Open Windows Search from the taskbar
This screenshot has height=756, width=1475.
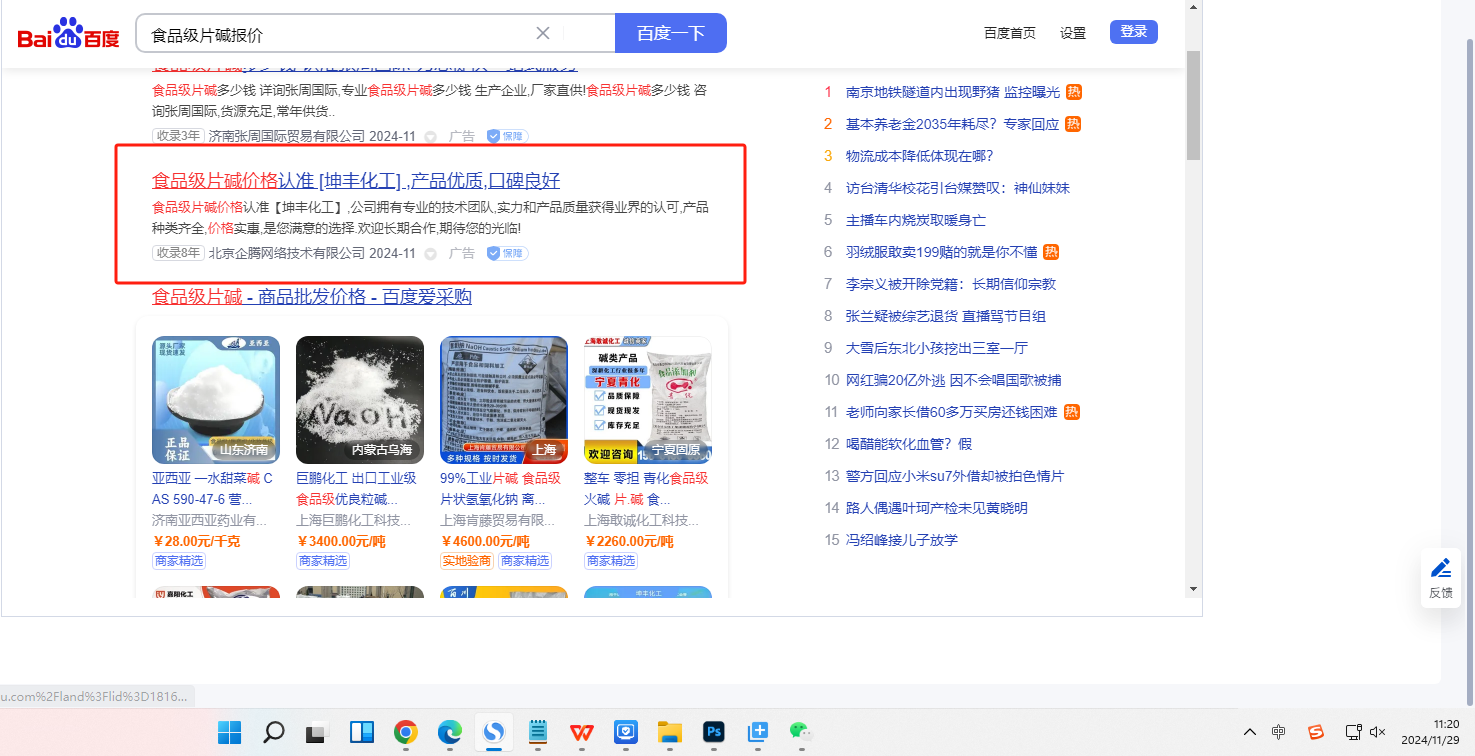pyautogui.click(x=273, y=732)
